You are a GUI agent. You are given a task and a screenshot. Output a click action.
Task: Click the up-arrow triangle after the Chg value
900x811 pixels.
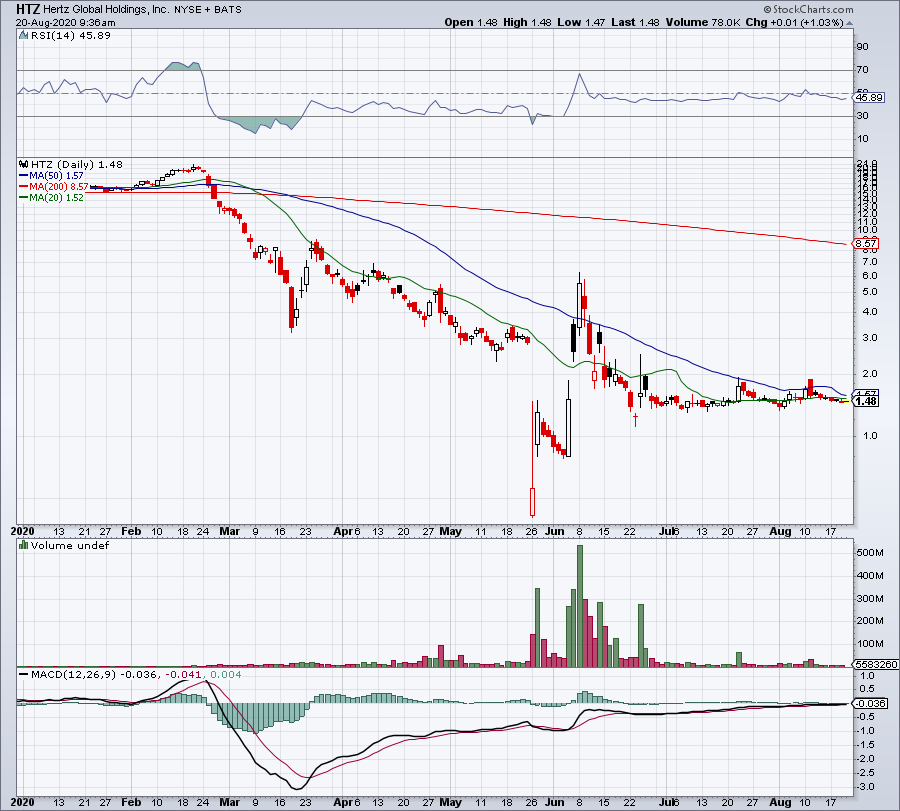tap(849, 23)
